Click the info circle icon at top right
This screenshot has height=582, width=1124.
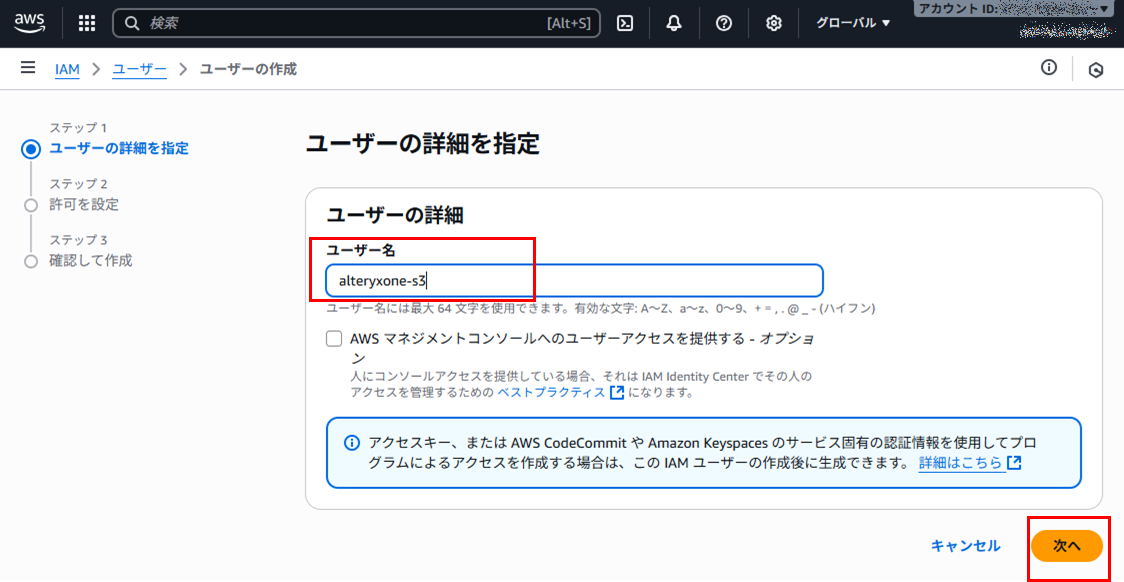coord(1049,68)
